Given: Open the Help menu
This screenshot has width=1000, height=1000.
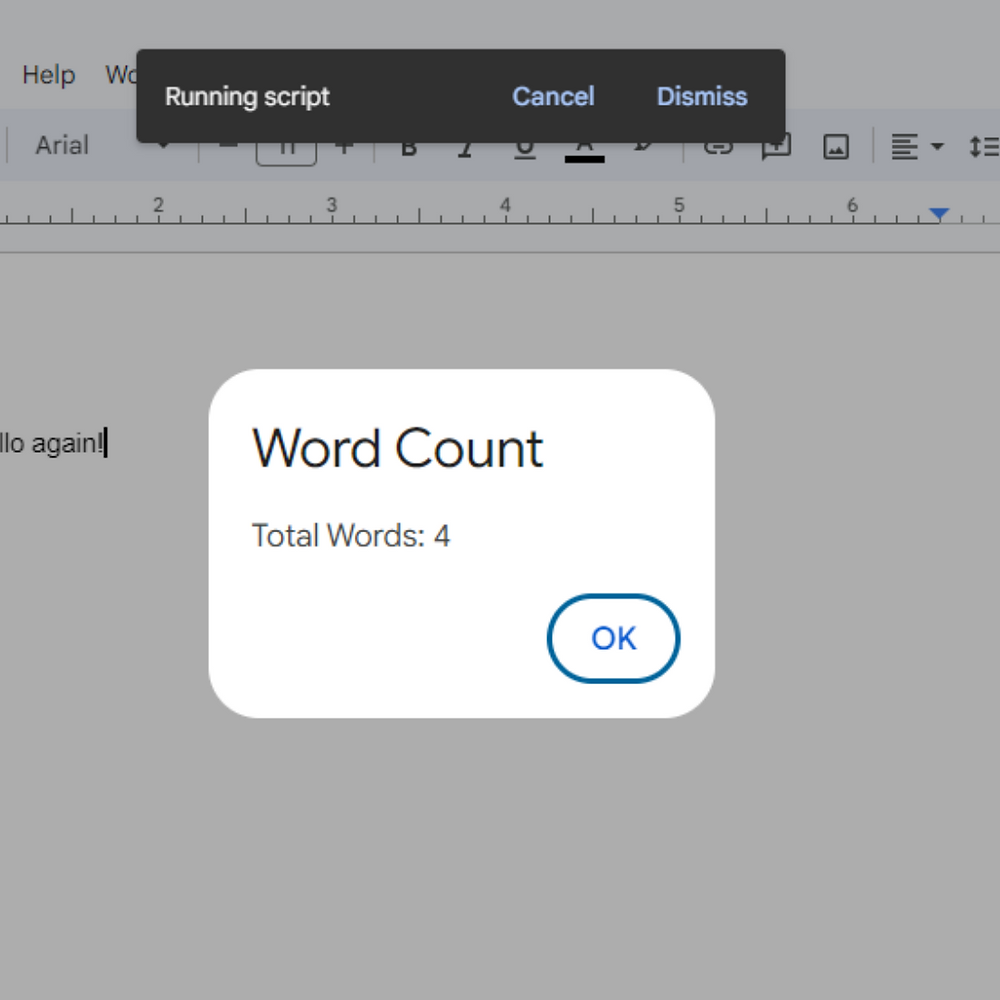Looking at the screenshot, I should (48, 74).
